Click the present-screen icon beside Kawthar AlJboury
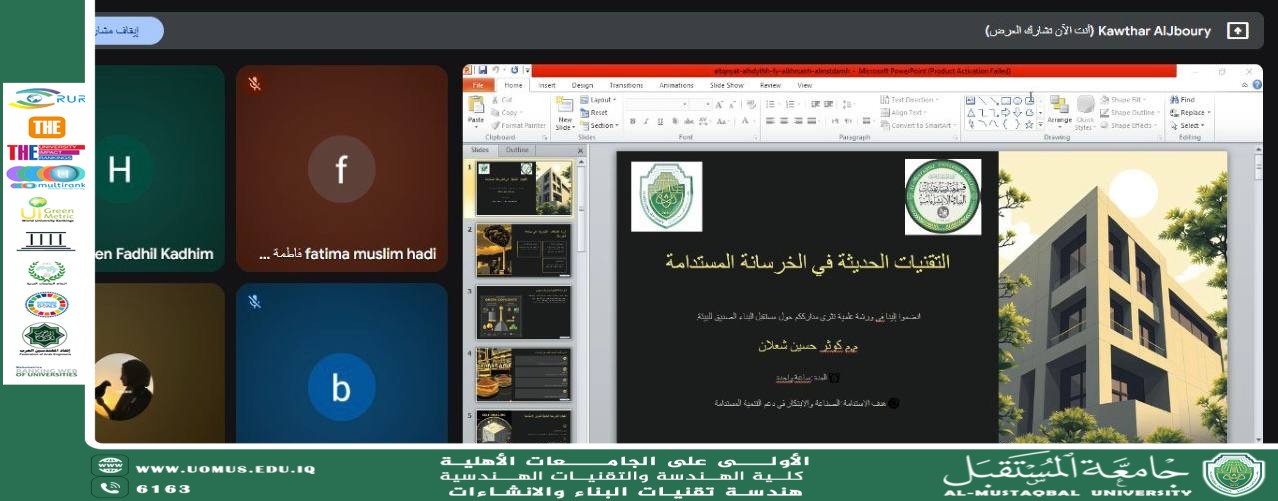 coord(1237,31)
